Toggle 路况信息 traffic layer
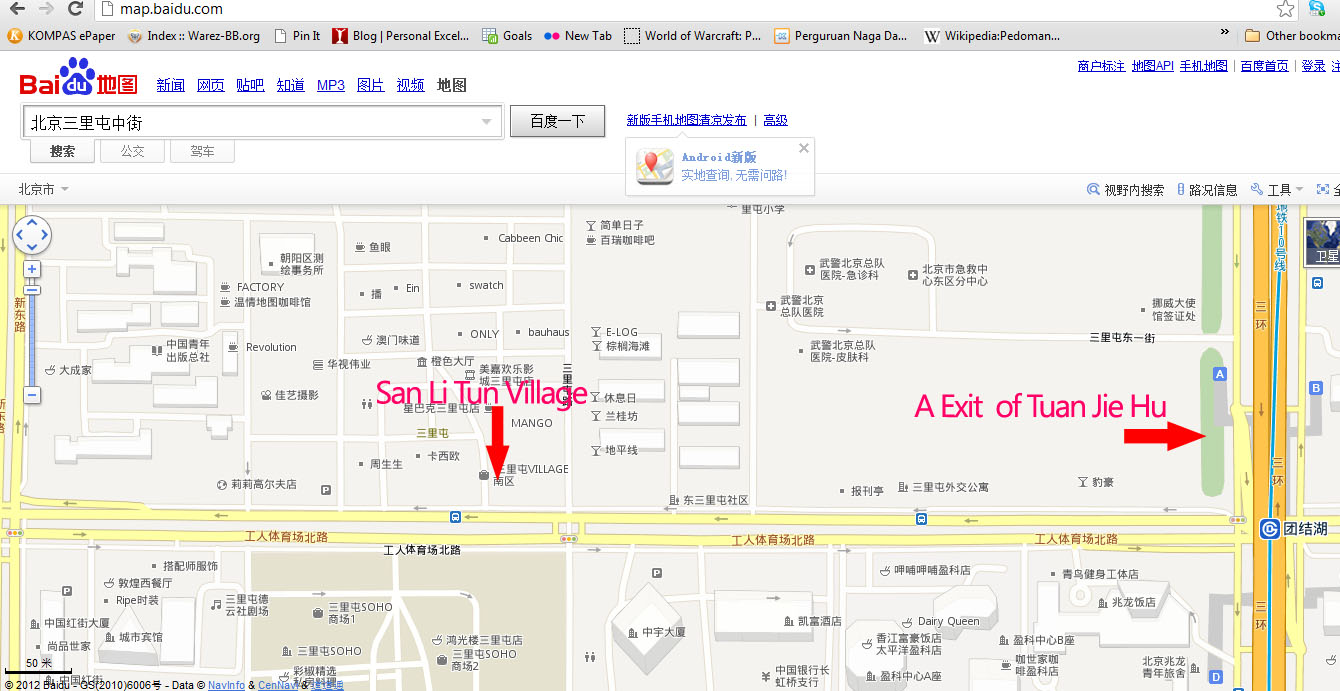Screen dimensions: 1340x691 click(x=1207, y=190)
